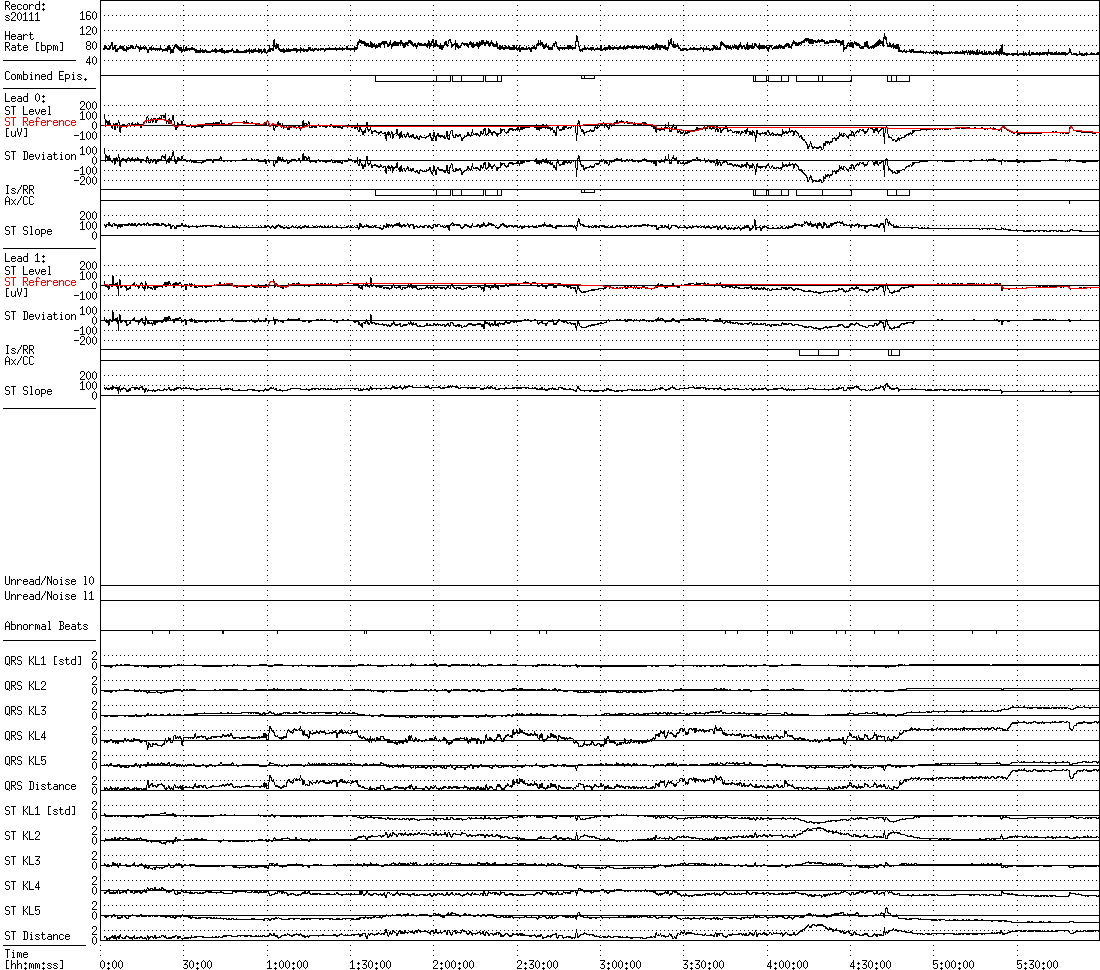This screenshot has width=1100, height=970.
Task: Click the 'Time [hh:mm:ss]' axis label
Action: coord(34,959)
